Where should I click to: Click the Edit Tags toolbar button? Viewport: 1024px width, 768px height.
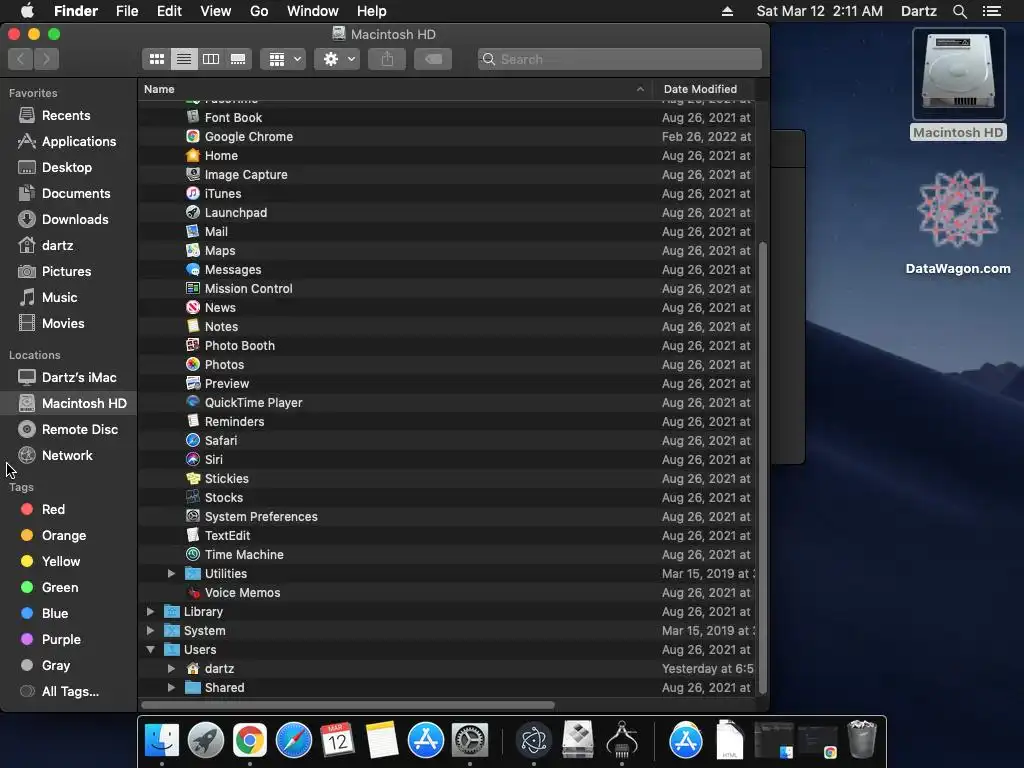coord(432,59)
